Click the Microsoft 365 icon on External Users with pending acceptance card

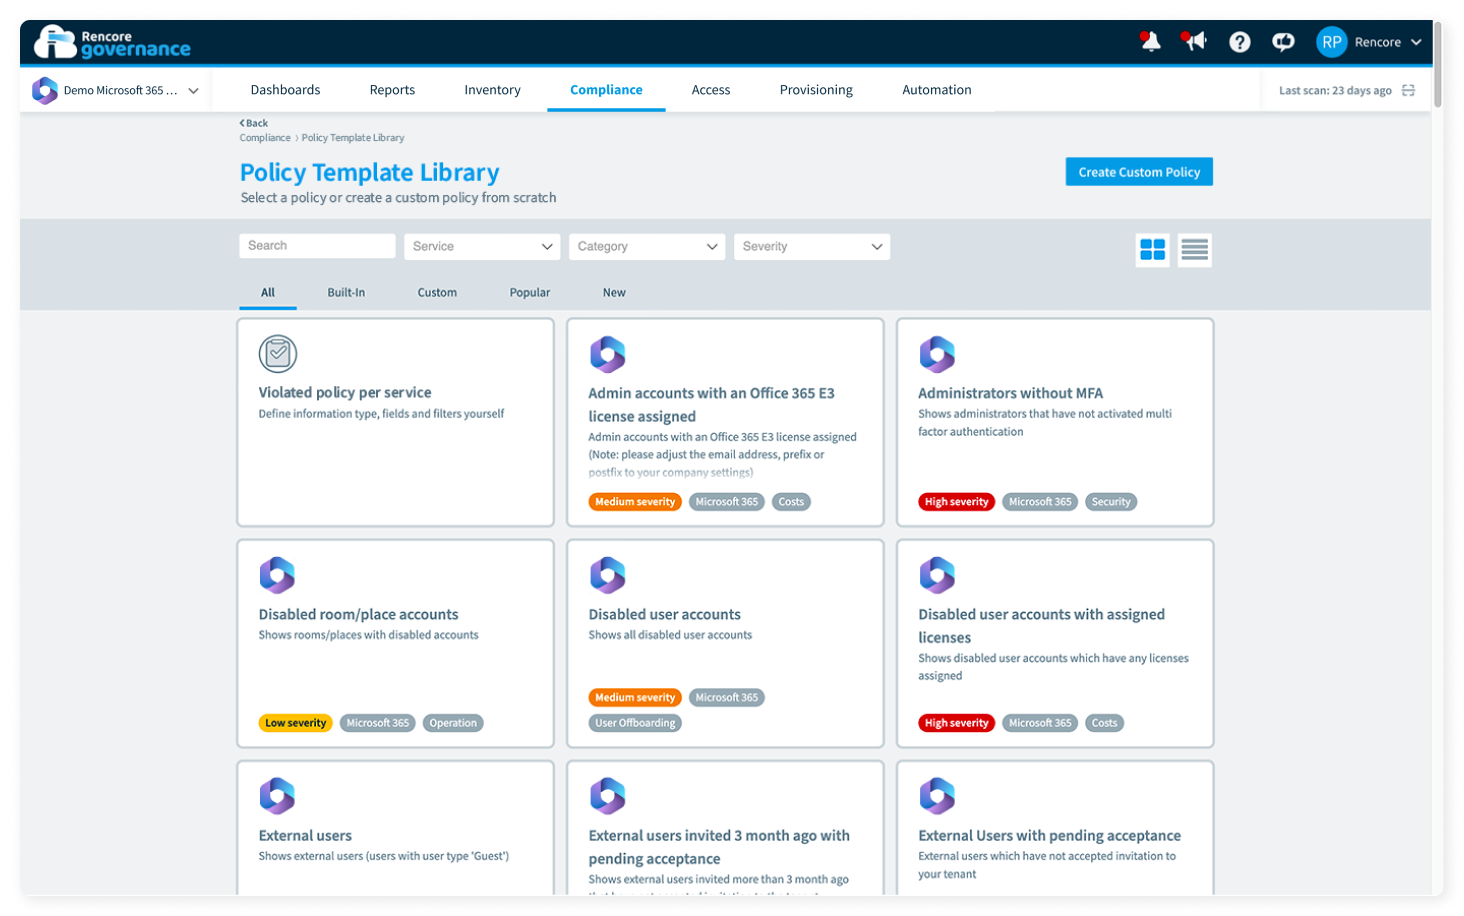(x=937, y=796)
